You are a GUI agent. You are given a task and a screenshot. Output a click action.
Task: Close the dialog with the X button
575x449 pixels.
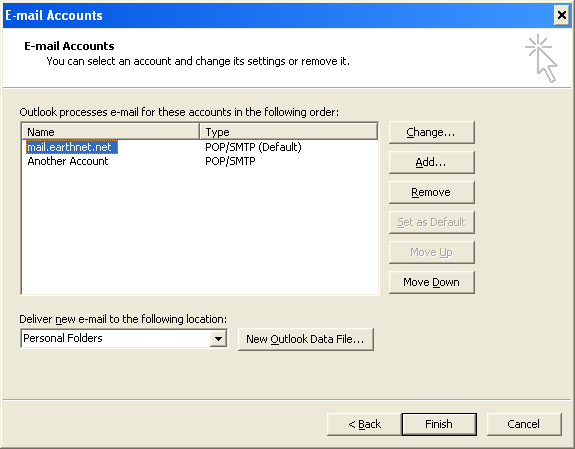pos(561,15)
